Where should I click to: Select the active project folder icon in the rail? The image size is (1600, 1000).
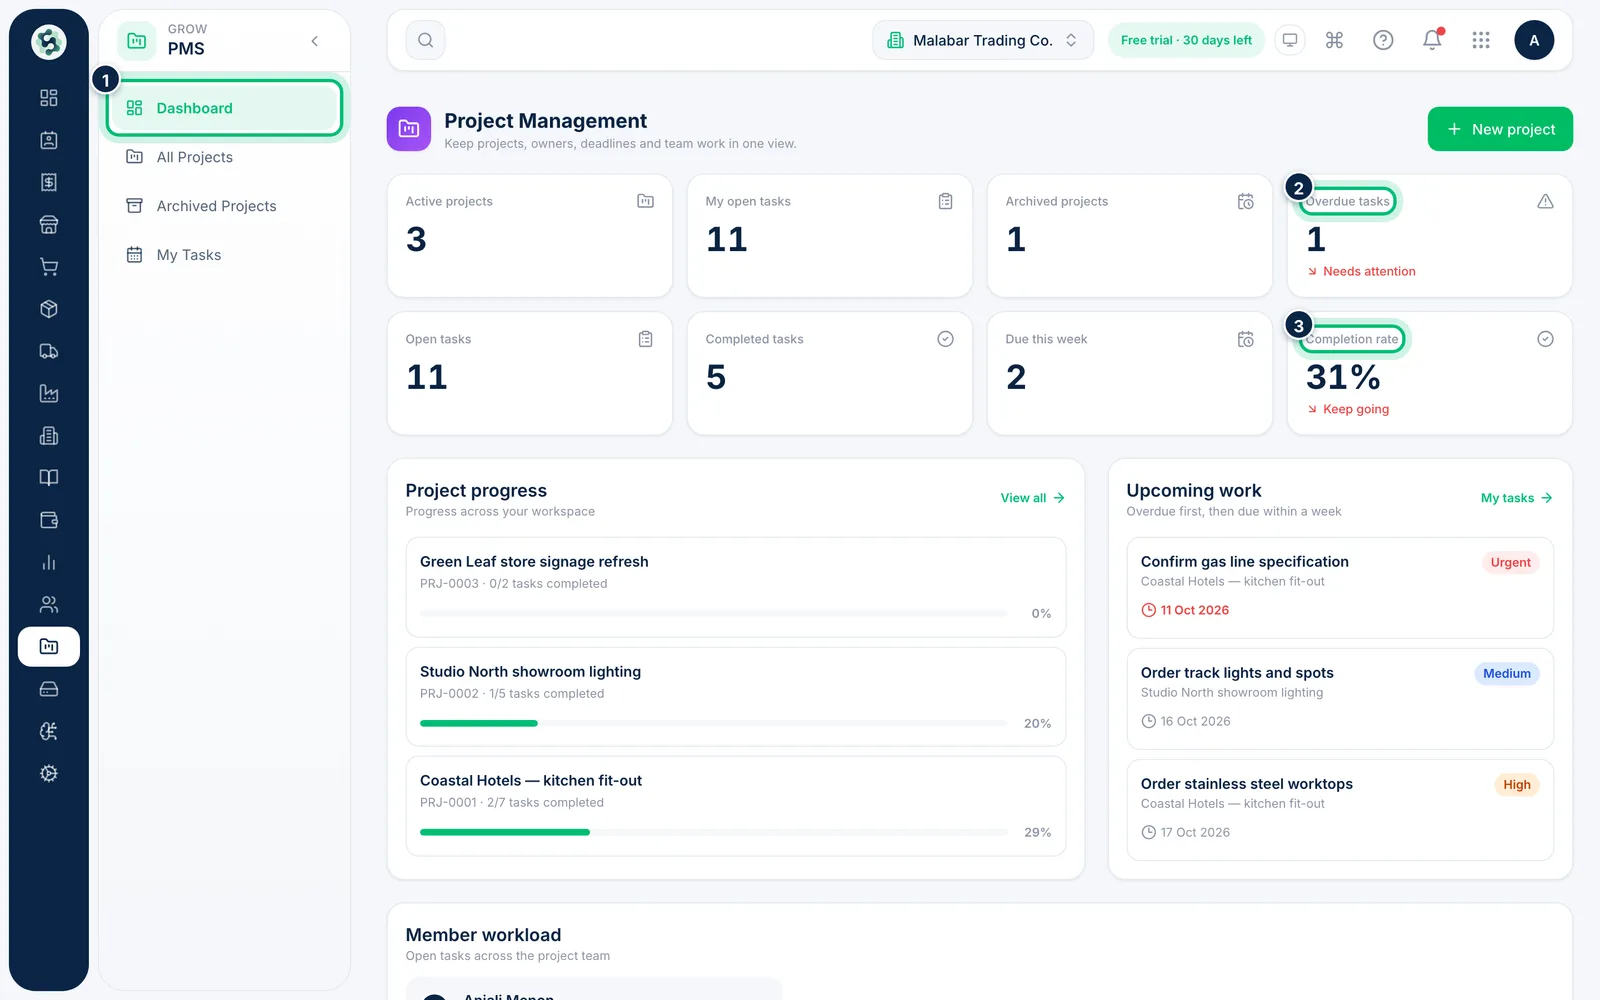click(48, 647)
